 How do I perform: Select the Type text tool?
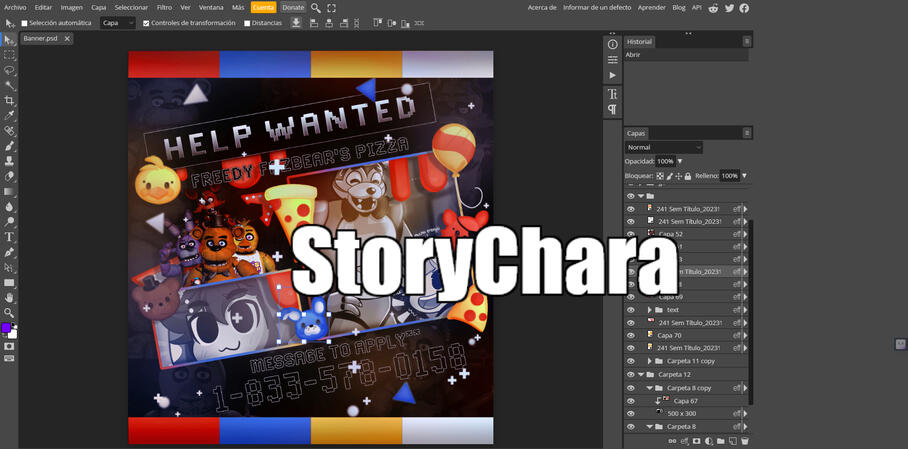pyautogui.click(x=10, y=237)
